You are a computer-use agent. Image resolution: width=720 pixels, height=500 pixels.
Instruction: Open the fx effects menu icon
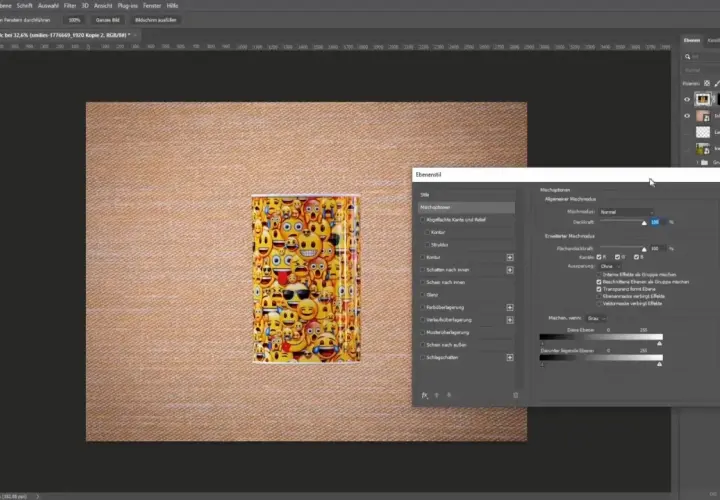(425, 395)
